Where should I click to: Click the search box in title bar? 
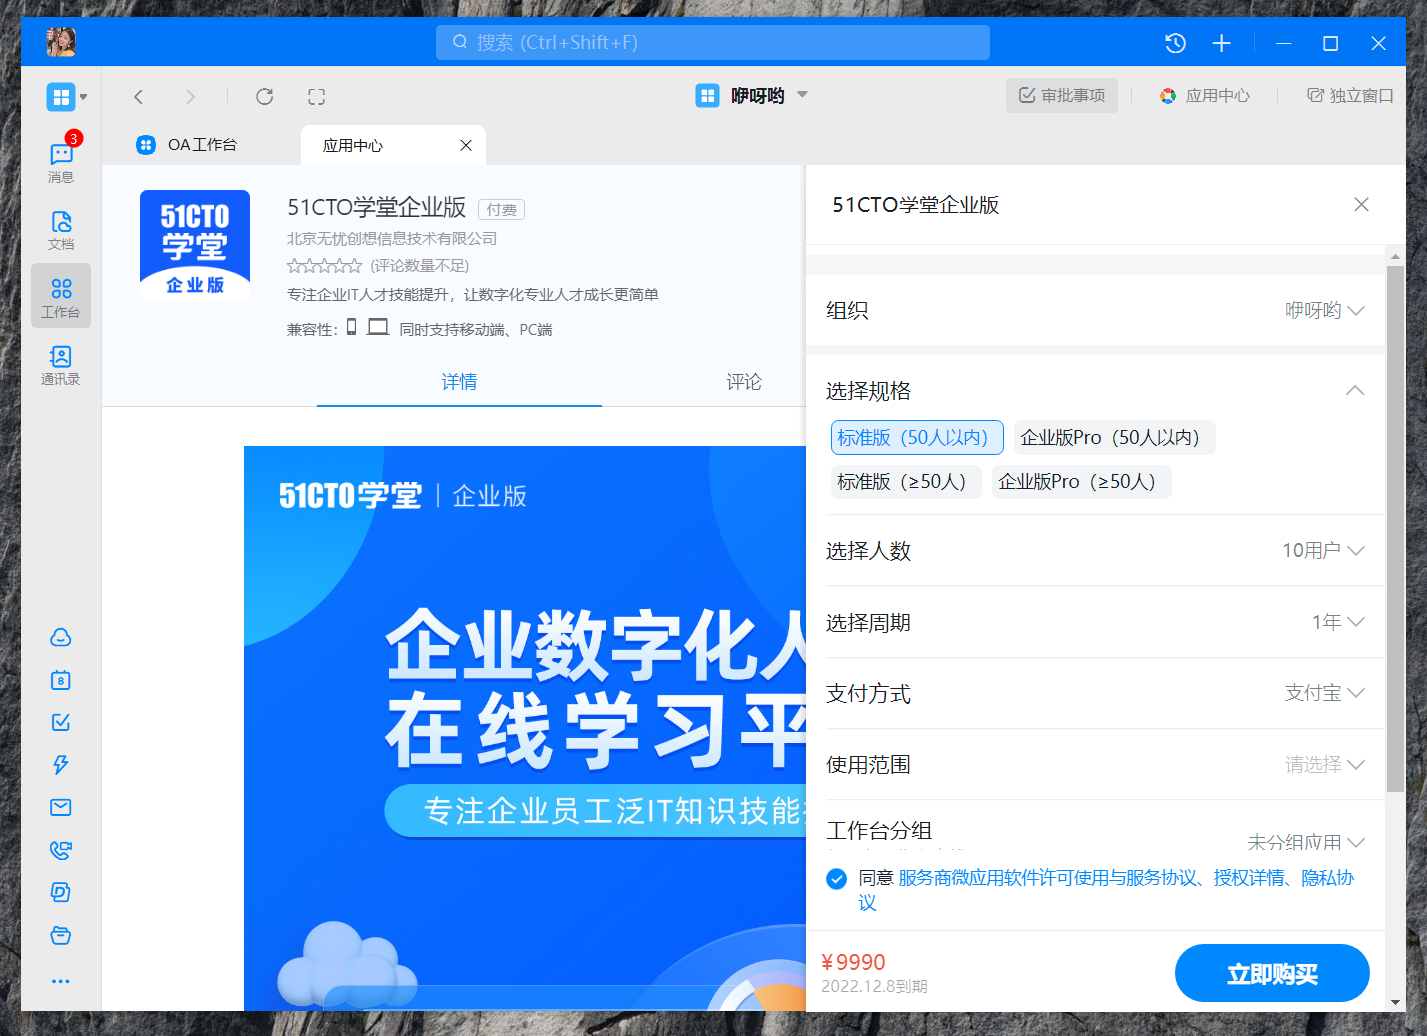[x=713, y=42]
